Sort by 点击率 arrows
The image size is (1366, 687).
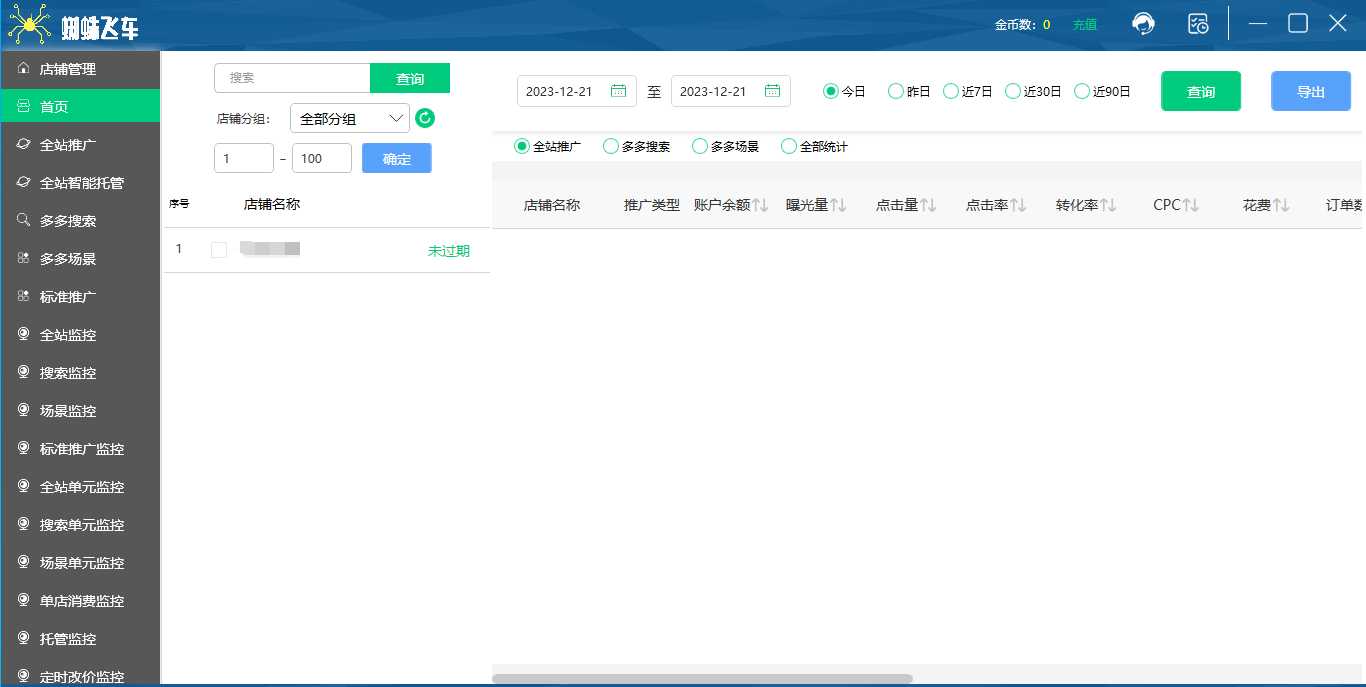point(1018,205)
